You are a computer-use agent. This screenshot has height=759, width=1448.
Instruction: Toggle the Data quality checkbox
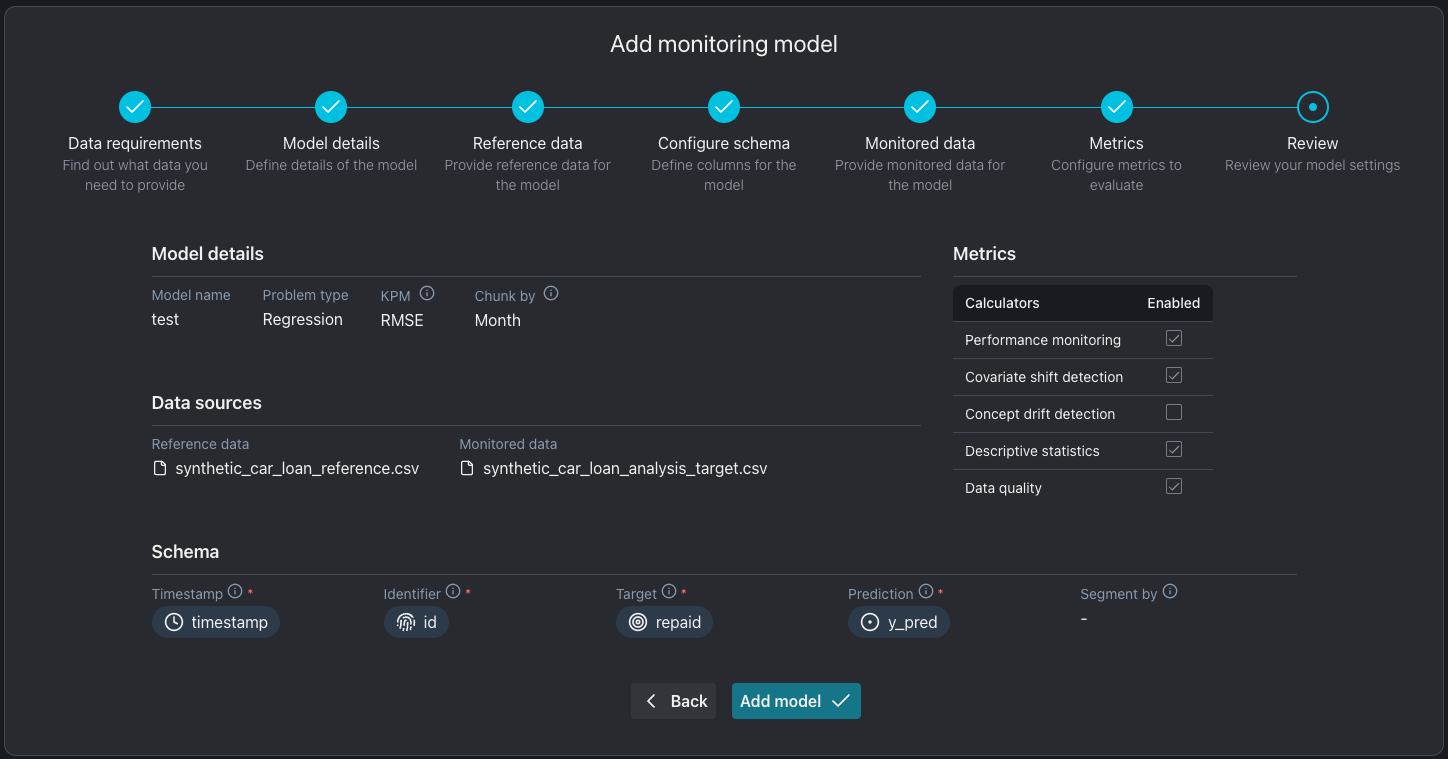tap(1174, 487)
